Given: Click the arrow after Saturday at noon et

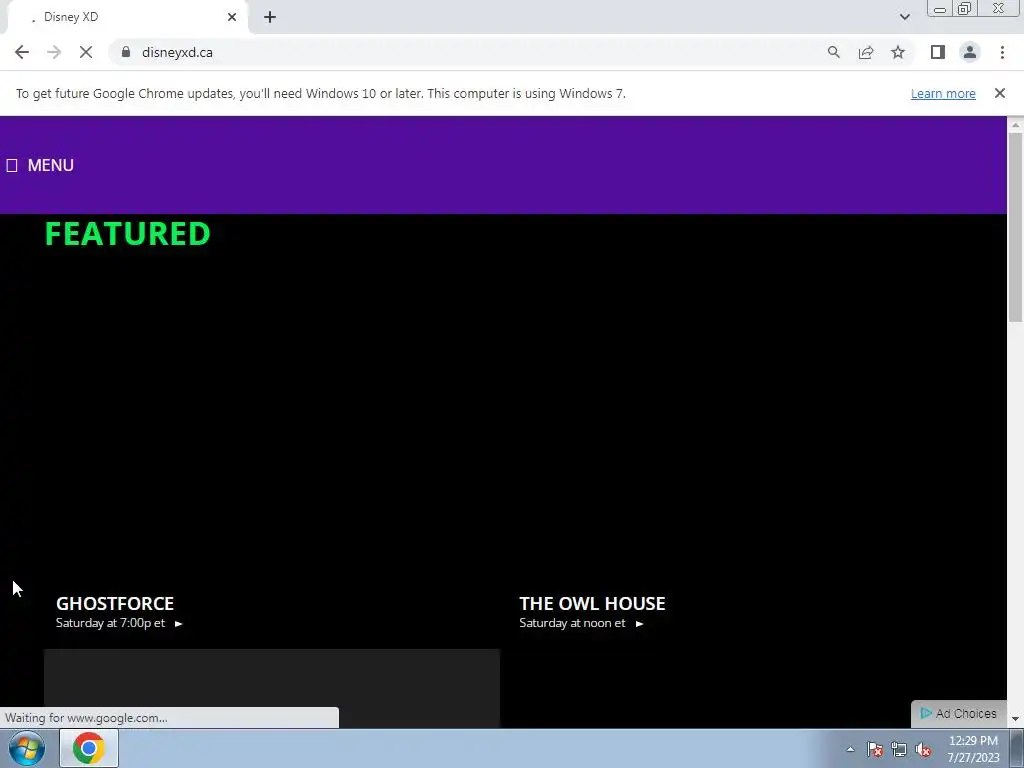Looking at the screenshot, I should coord(639,624).
